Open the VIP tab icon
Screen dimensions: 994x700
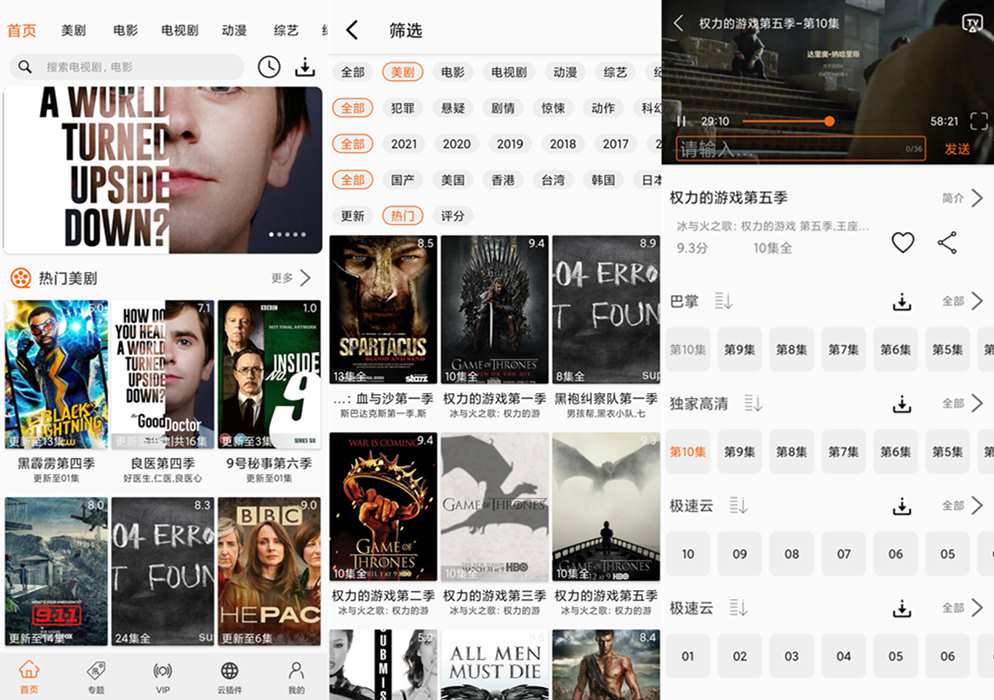pos(162,675)
